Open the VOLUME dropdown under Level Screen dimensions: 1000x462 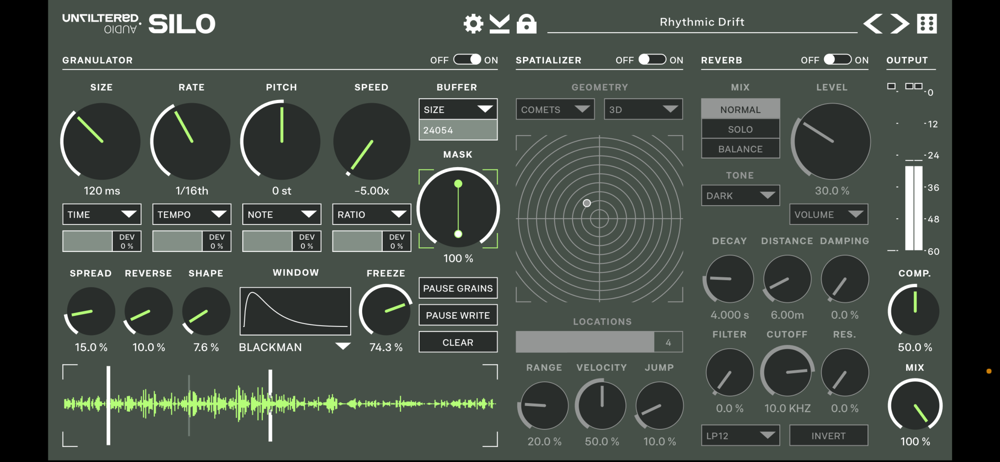828,214
